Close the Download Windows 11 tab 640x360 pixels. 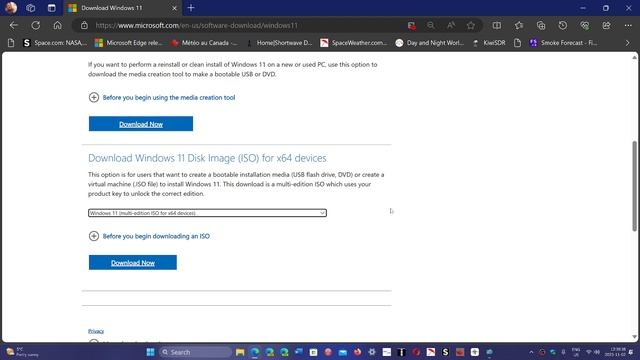[x=174, y=8]
